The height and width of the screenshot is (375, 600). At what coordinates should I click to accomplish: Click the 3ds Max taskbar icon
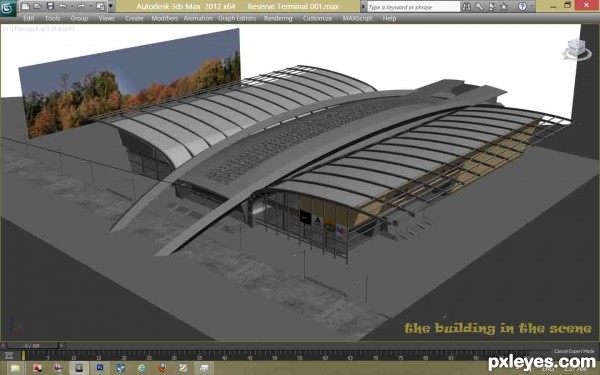79,368
